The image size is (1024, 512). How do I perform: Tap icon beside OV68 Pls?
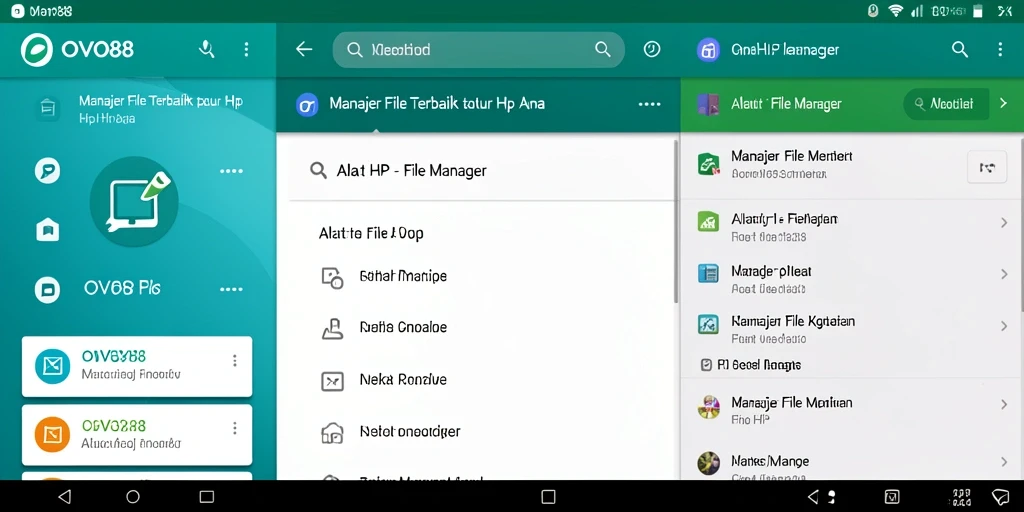click(48, 289)
